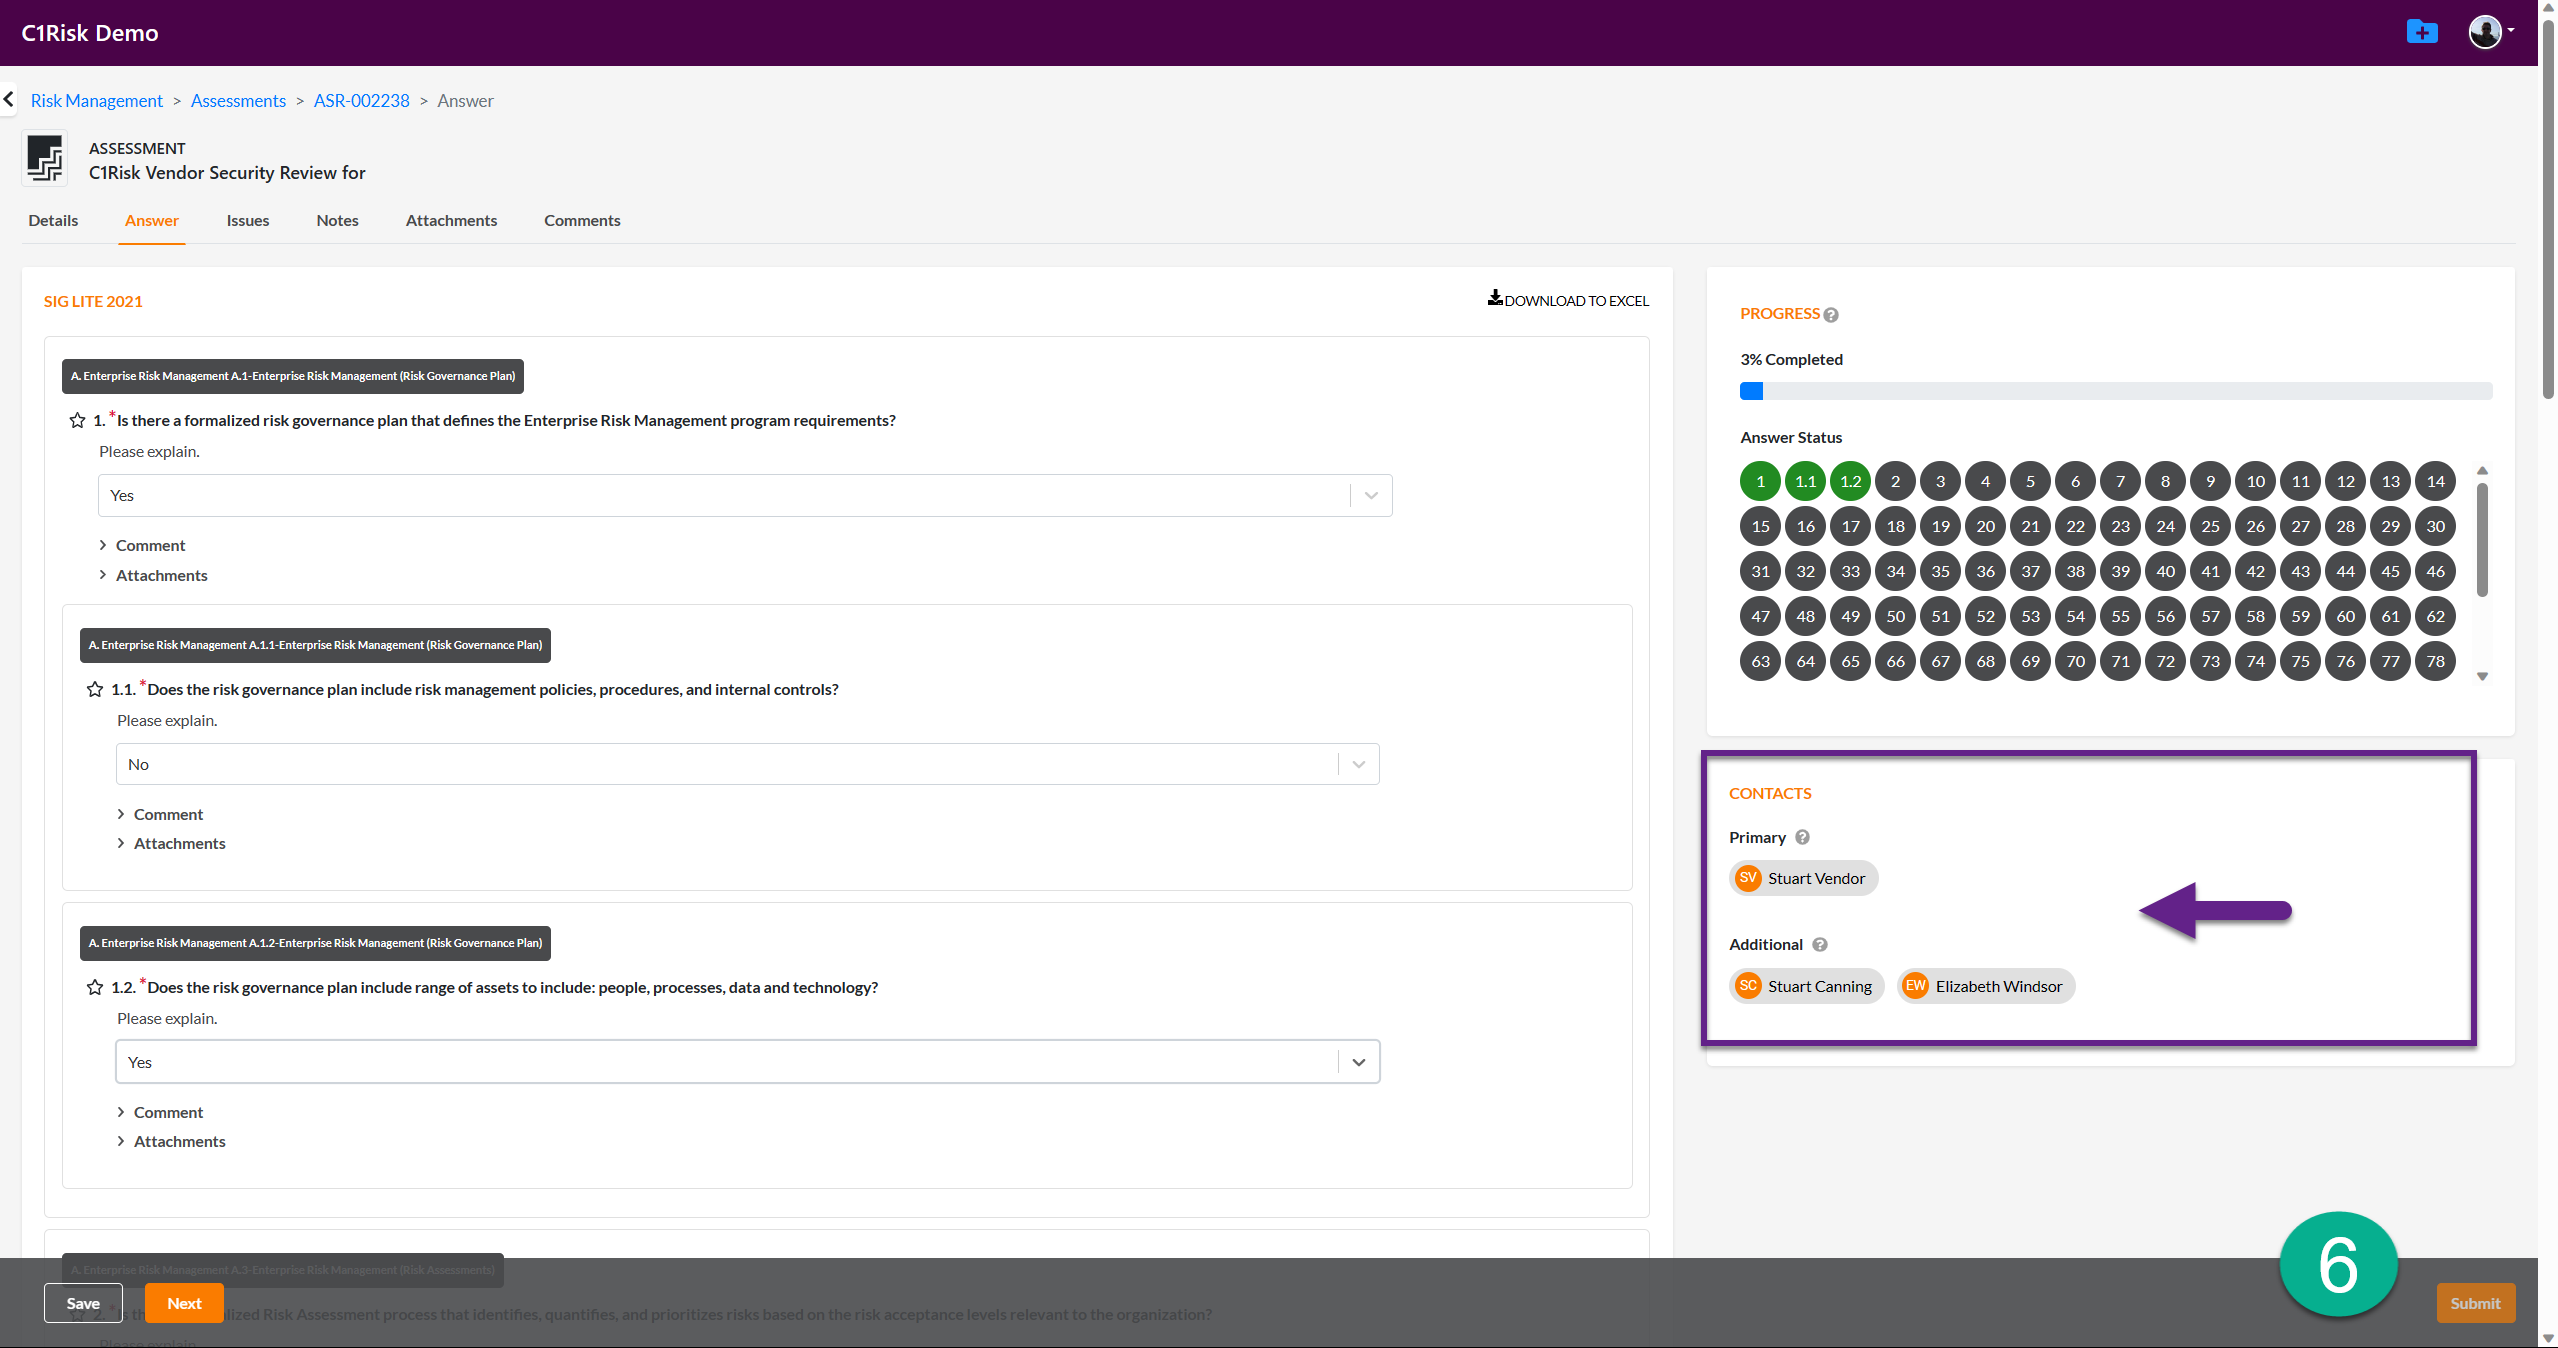Image resolution: width=2558 pixels, height=1348 pixels.
Task: Open the Attachments tab
Action: click(x=451, y=220)
